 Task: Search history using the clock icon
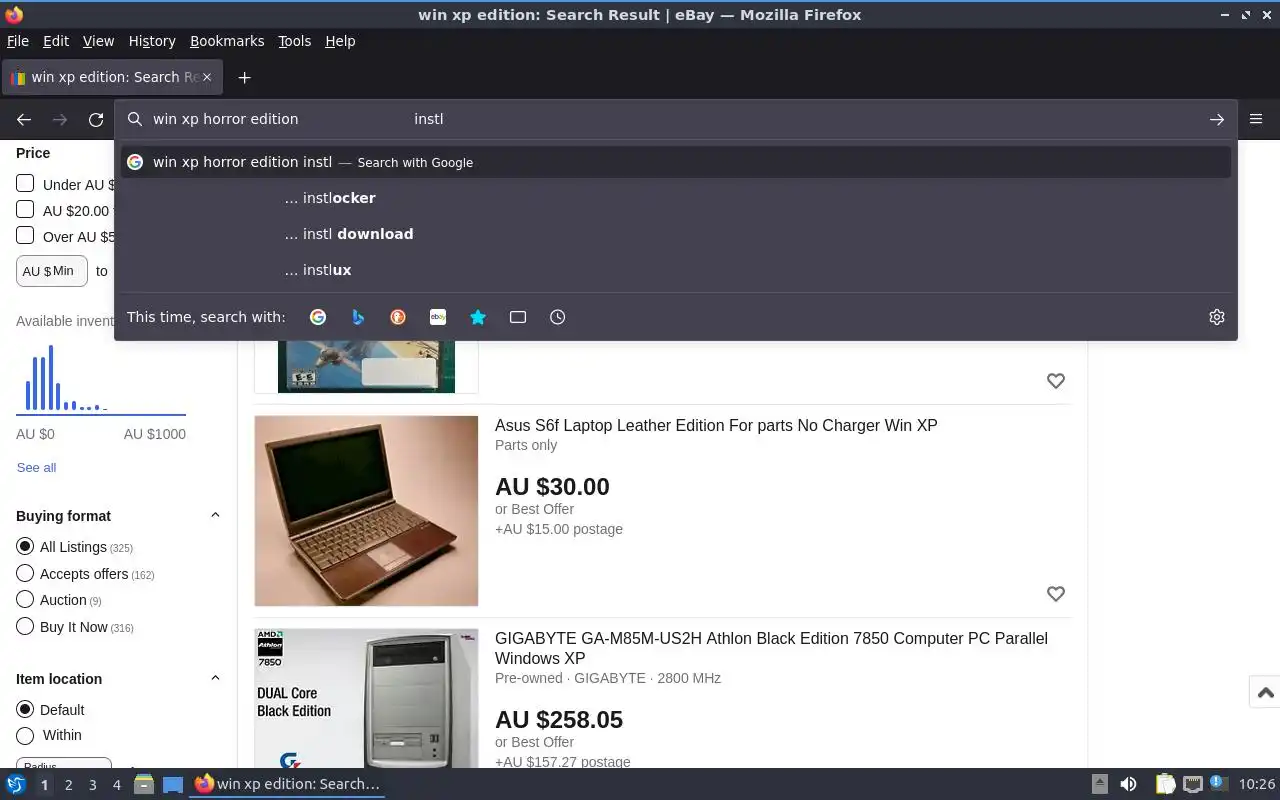coord(558,317)
